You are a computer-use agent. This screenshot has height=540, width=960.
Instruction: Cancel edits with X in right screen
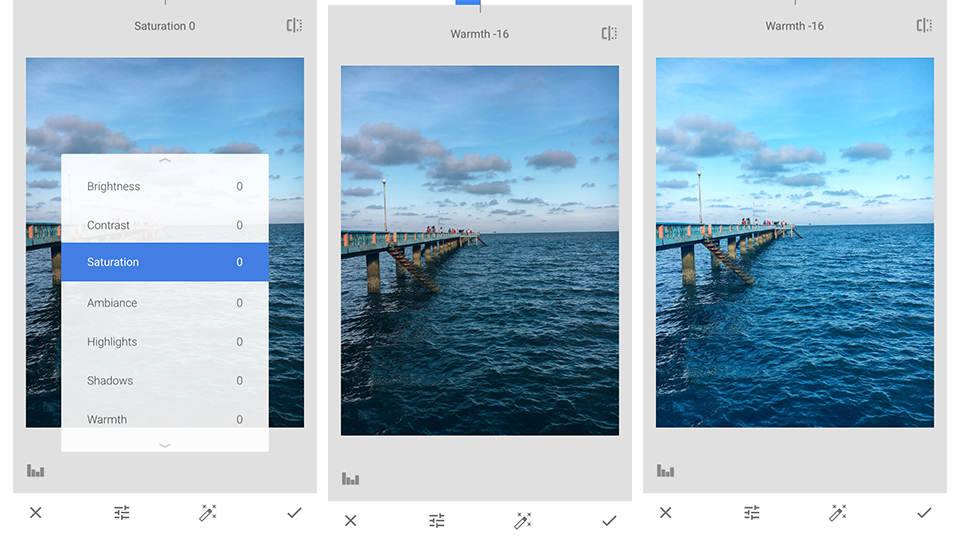point(666,512)
